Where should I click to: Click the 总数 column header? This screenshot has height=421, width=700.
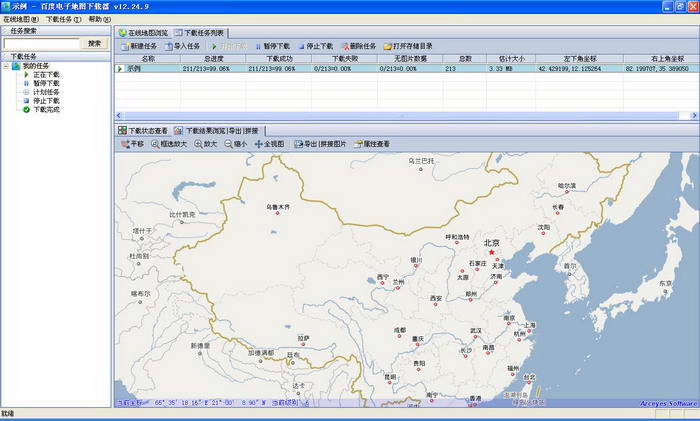(465, 58)
